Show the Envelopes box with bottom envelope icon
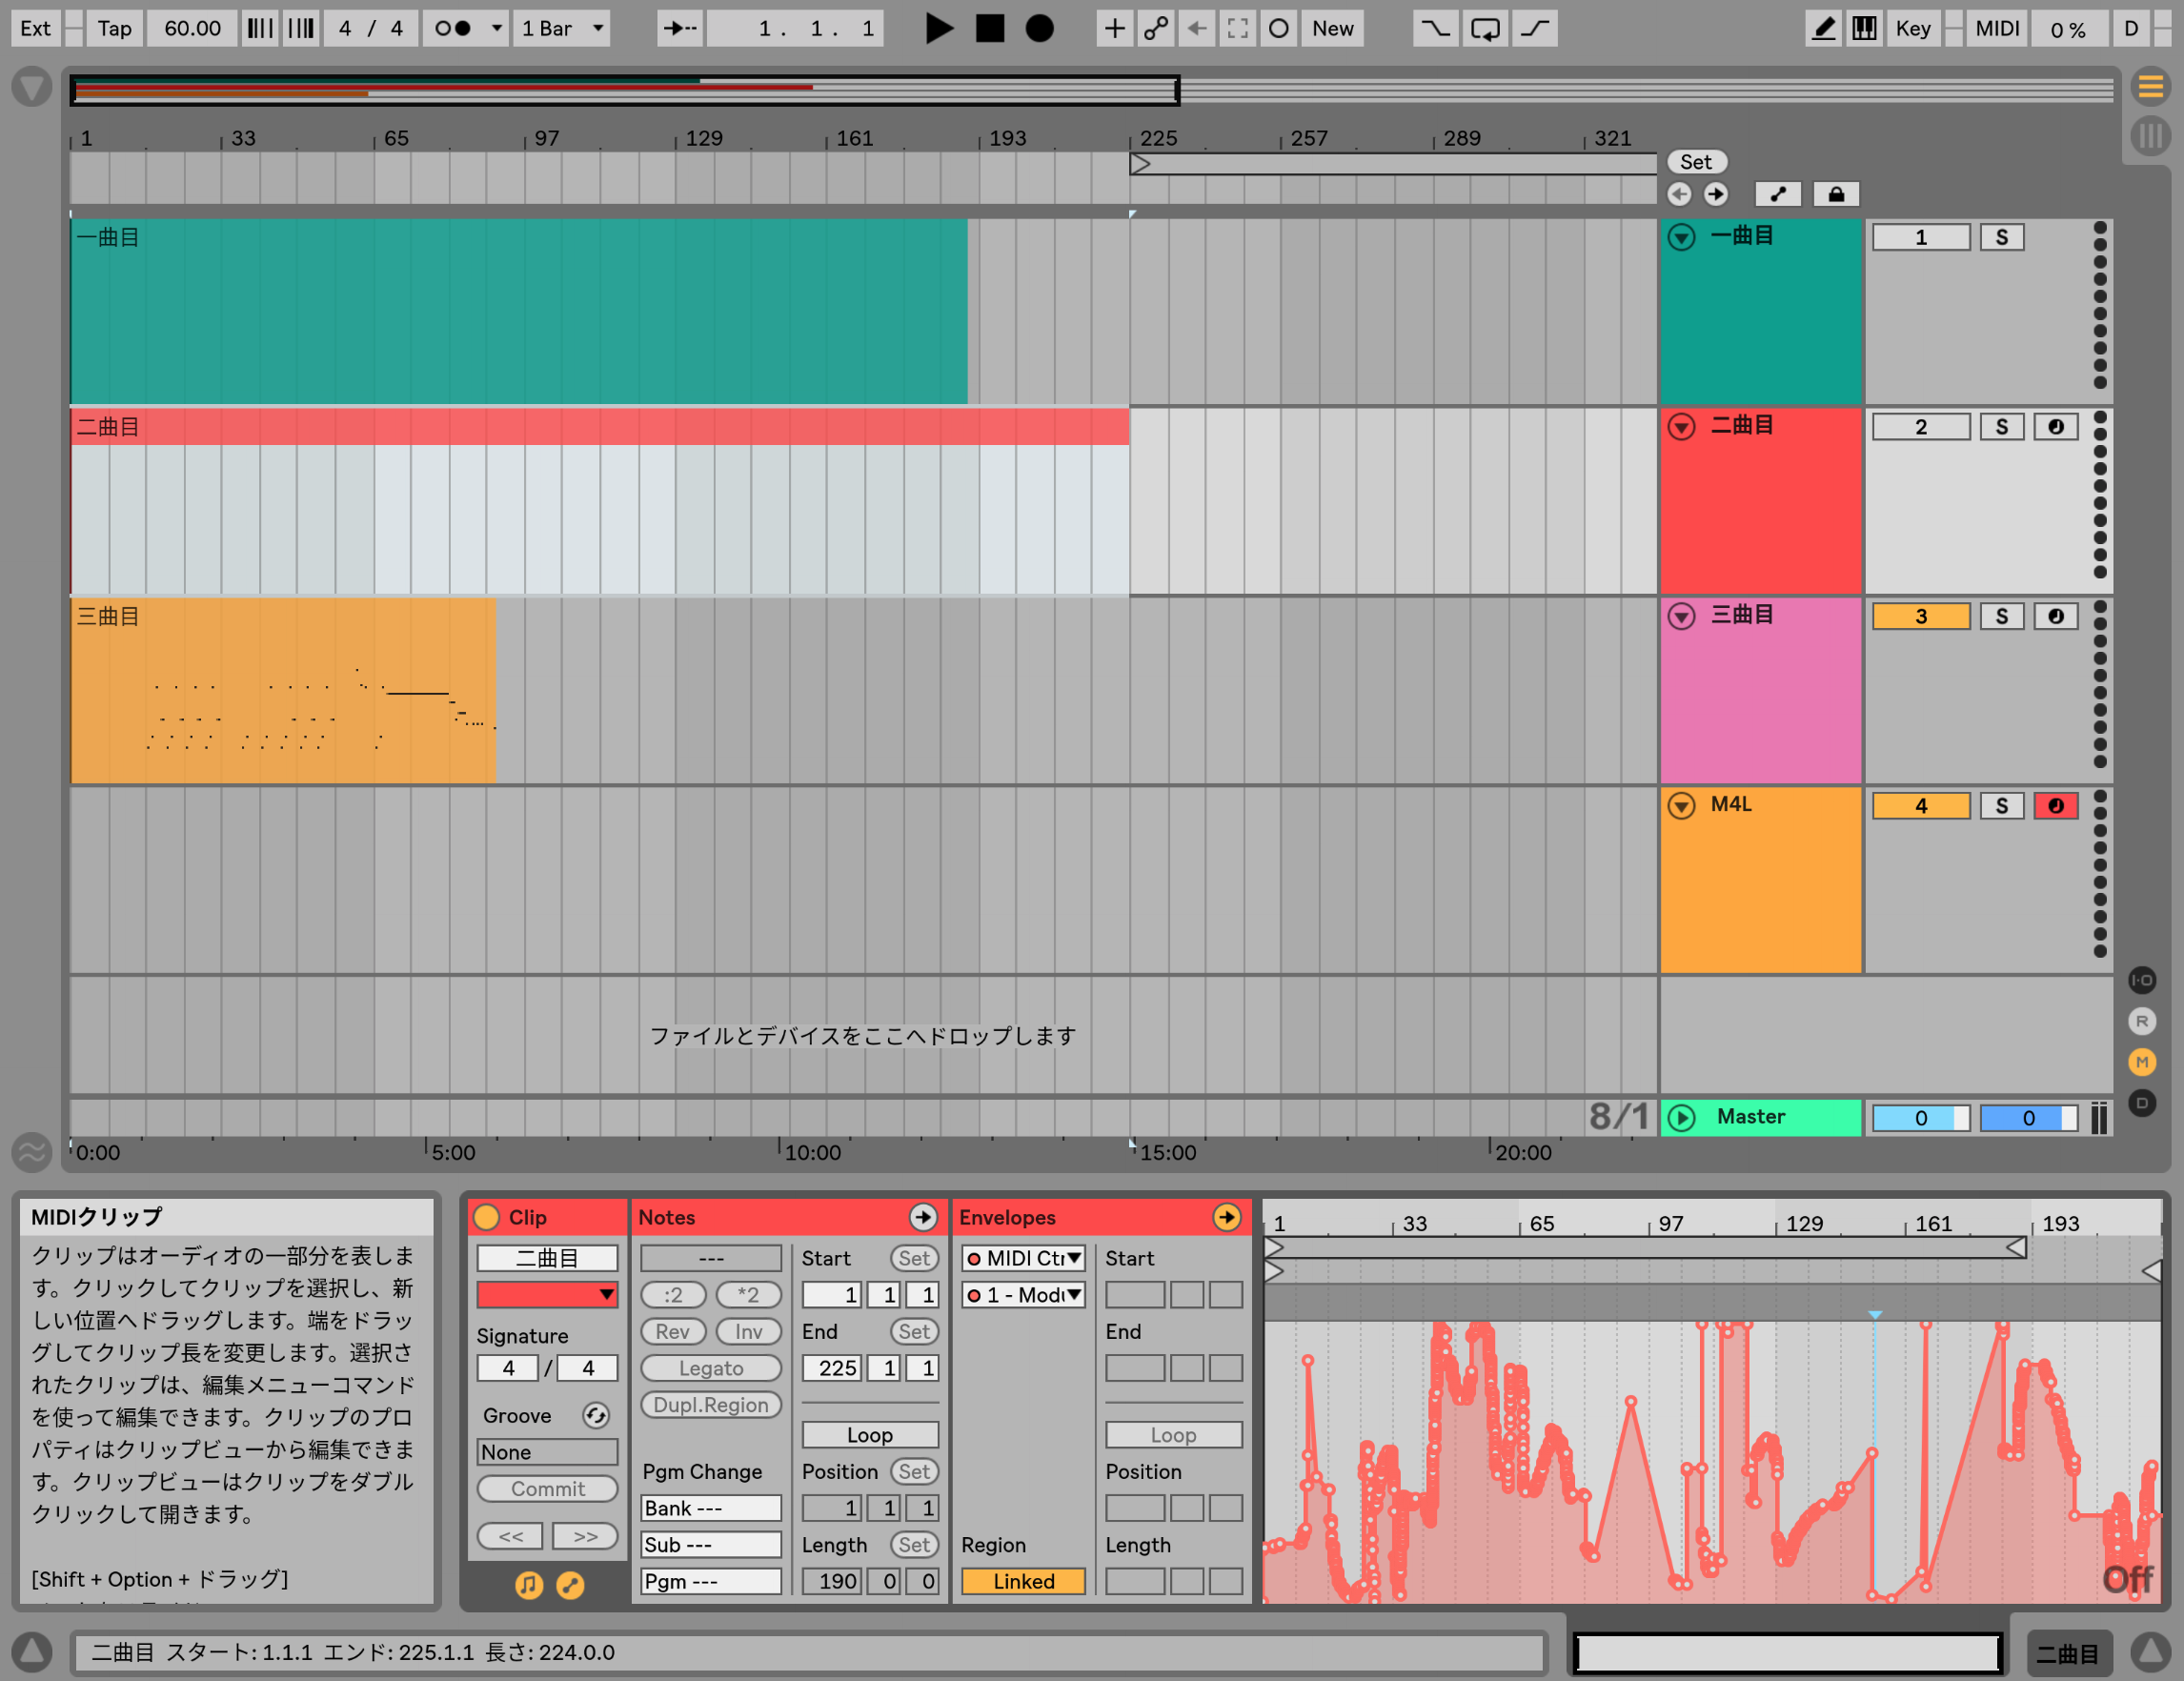This screenshot has height=1681, width=2184. click(570, 1584)
